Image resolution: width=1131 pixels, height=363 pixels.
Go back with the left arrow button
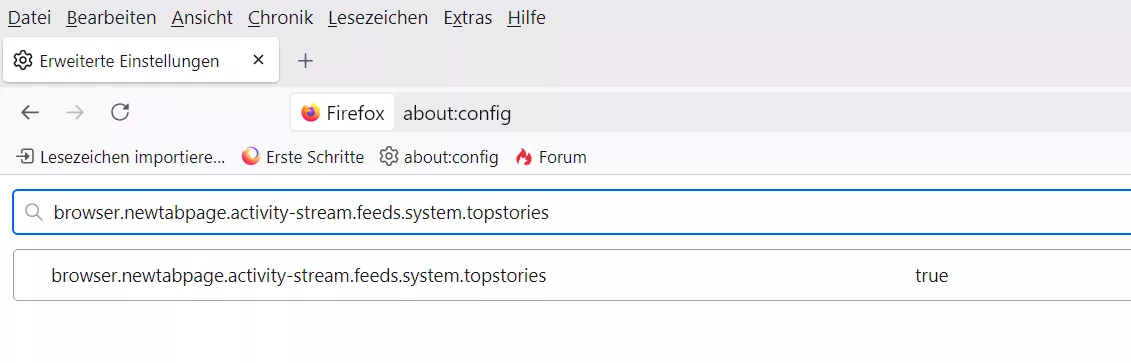click(x=30, y=112)
